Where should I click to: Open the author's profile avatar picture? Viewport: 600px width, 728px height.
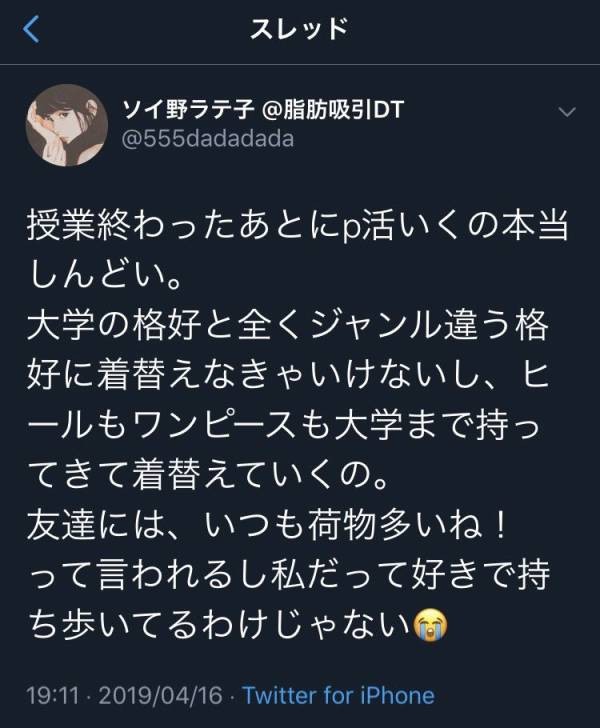[x=67, y=125]
